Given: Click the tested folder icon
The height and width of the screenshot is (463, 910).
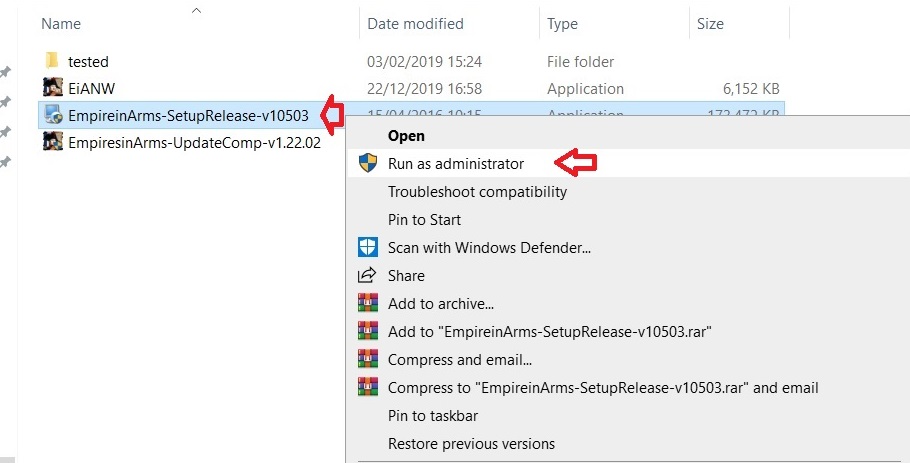Looking at the screenshot, I should pyautogui.click(x=53, y=62).
